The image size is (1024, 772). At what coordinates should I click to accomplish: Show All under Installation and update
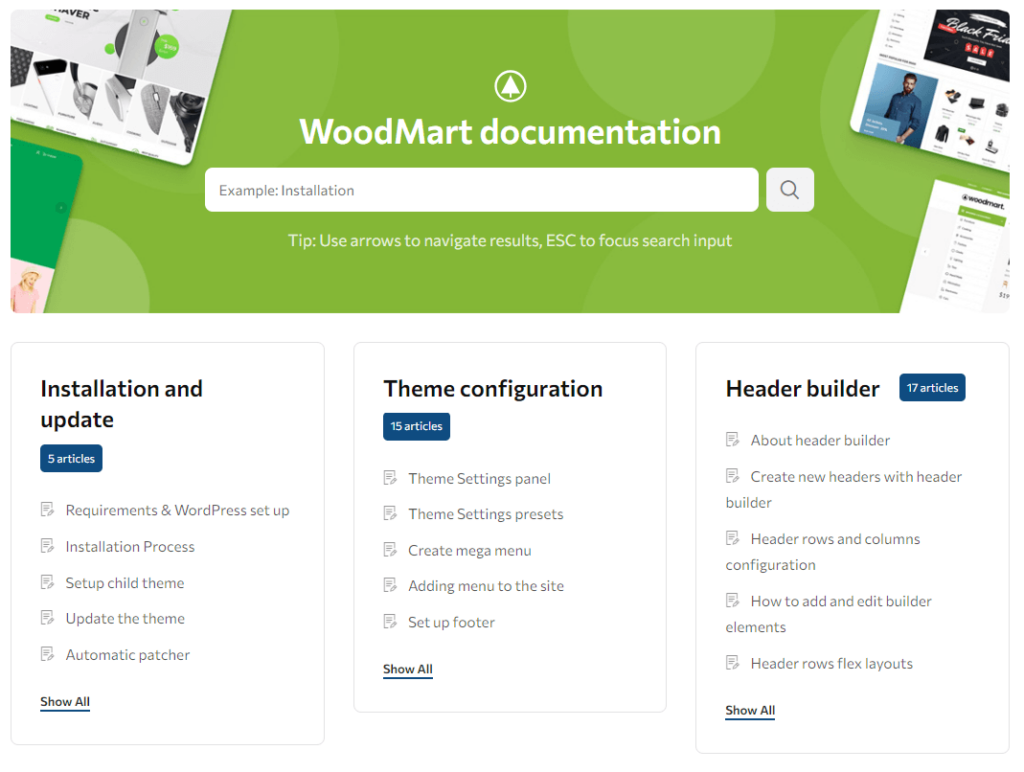click(x=65, y=701)
